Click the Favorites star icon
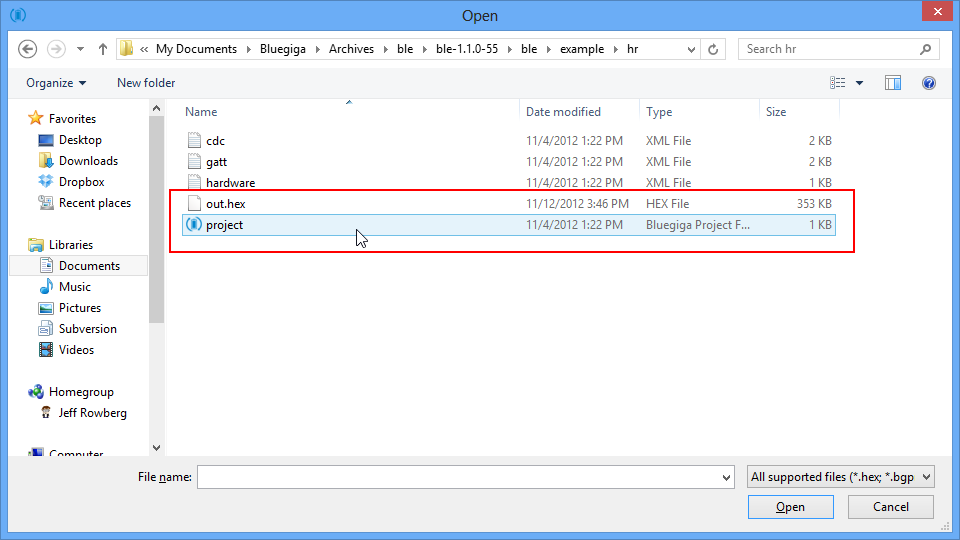Image resolution: width=960 pixels, height=540 pixels. (36, 118)
